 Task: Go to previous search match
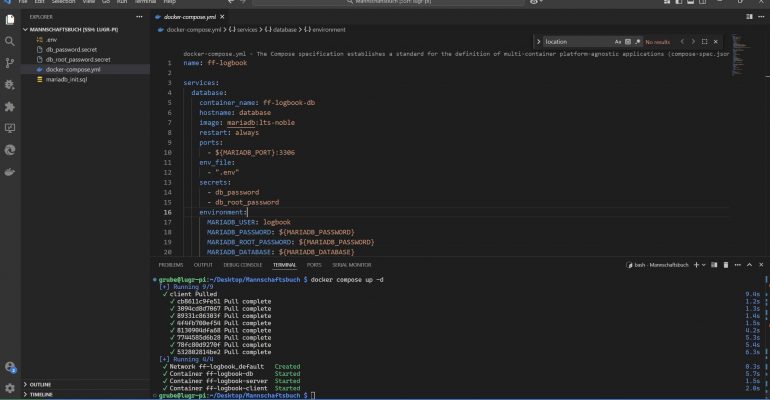tap(682, 42)
